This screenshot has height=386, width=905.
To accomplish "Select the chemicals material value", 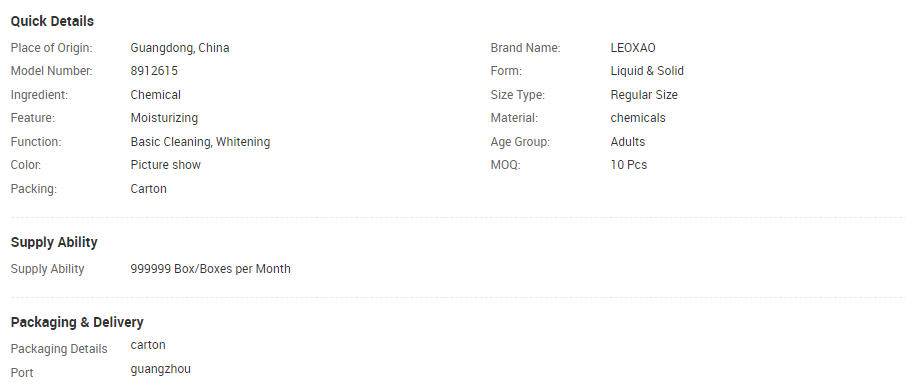I will click(638, 118).
